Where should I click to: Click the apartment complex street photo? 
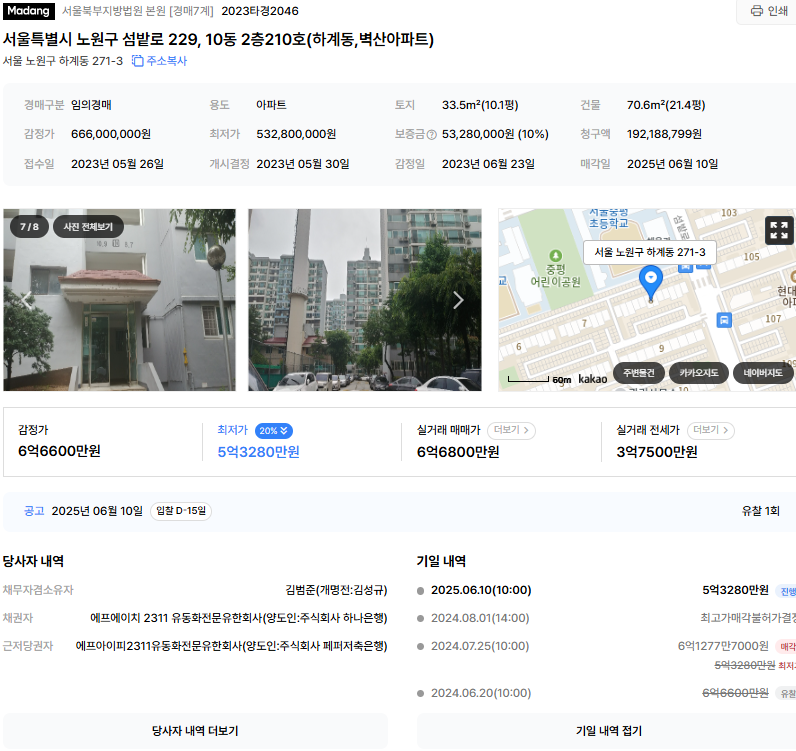[364, 300]
